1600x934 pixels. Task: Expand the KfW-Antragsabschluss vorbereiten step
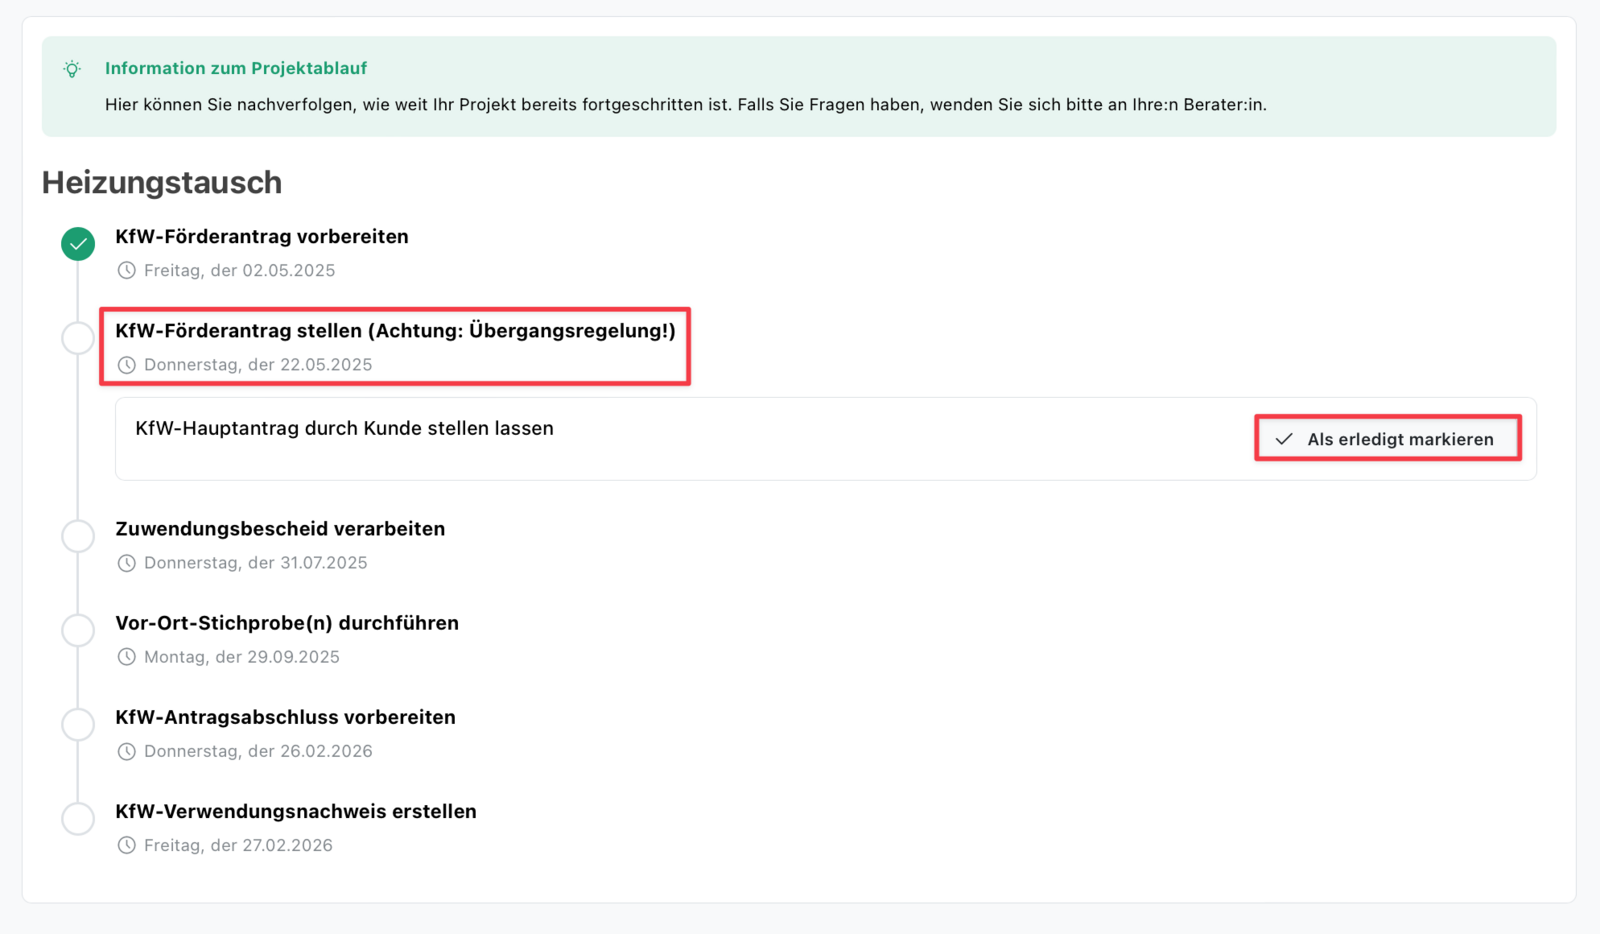285,716
